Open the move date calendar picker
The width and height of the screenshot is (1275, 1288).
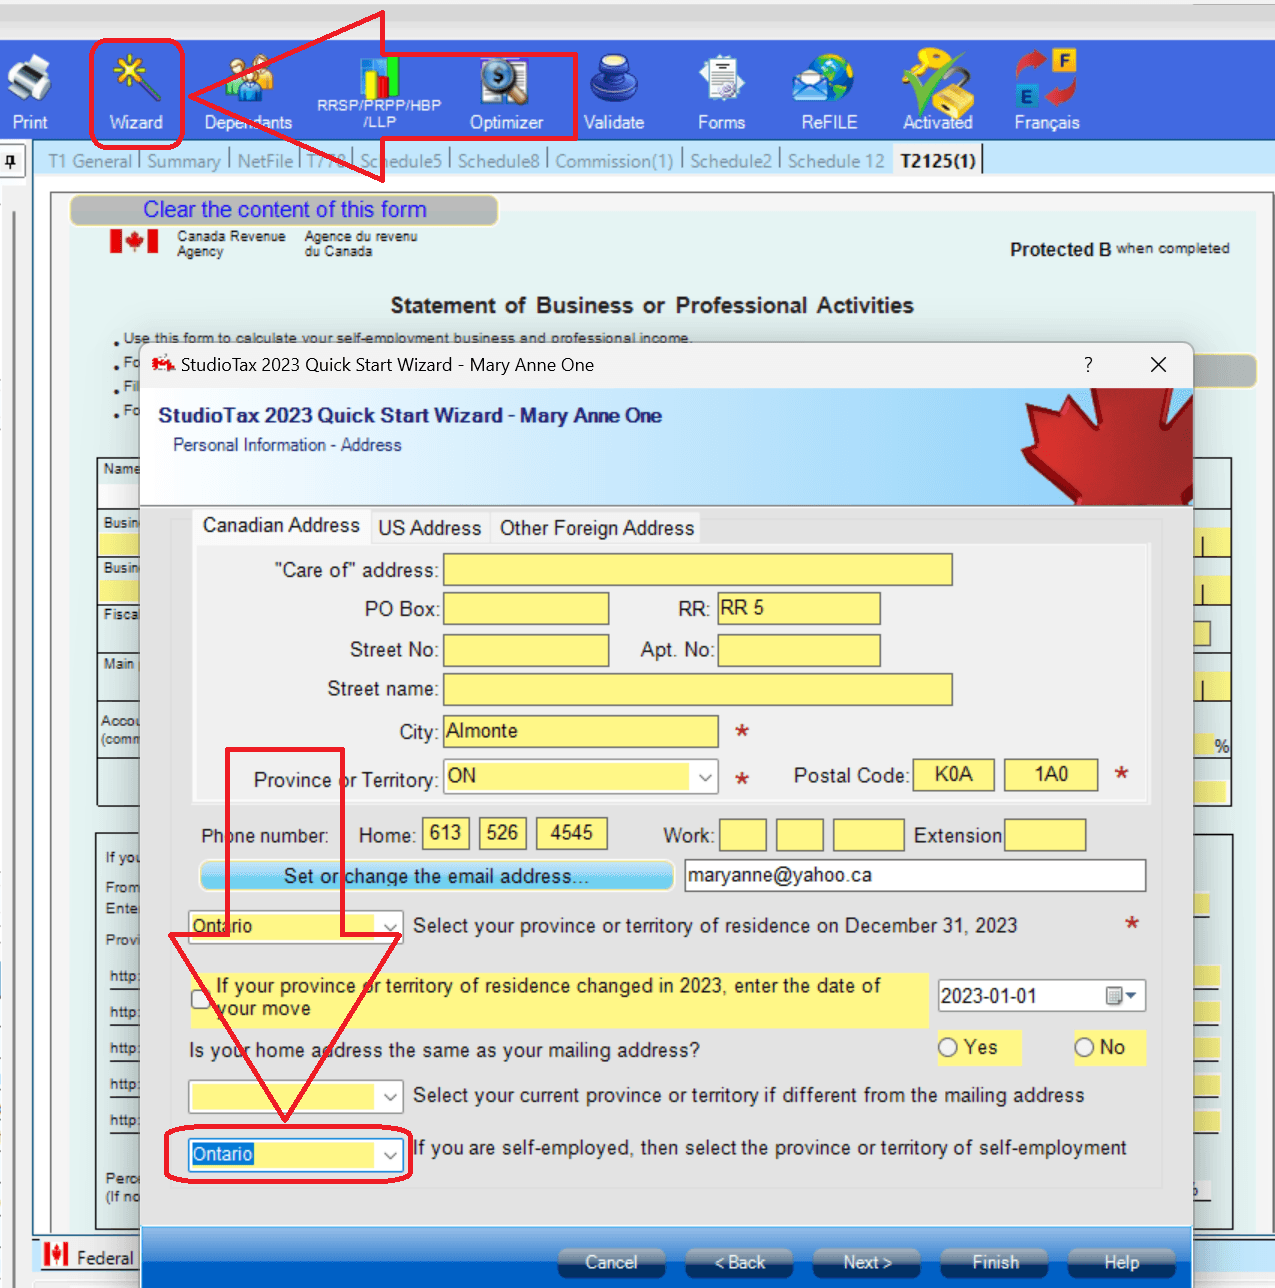click(1121, 996)
